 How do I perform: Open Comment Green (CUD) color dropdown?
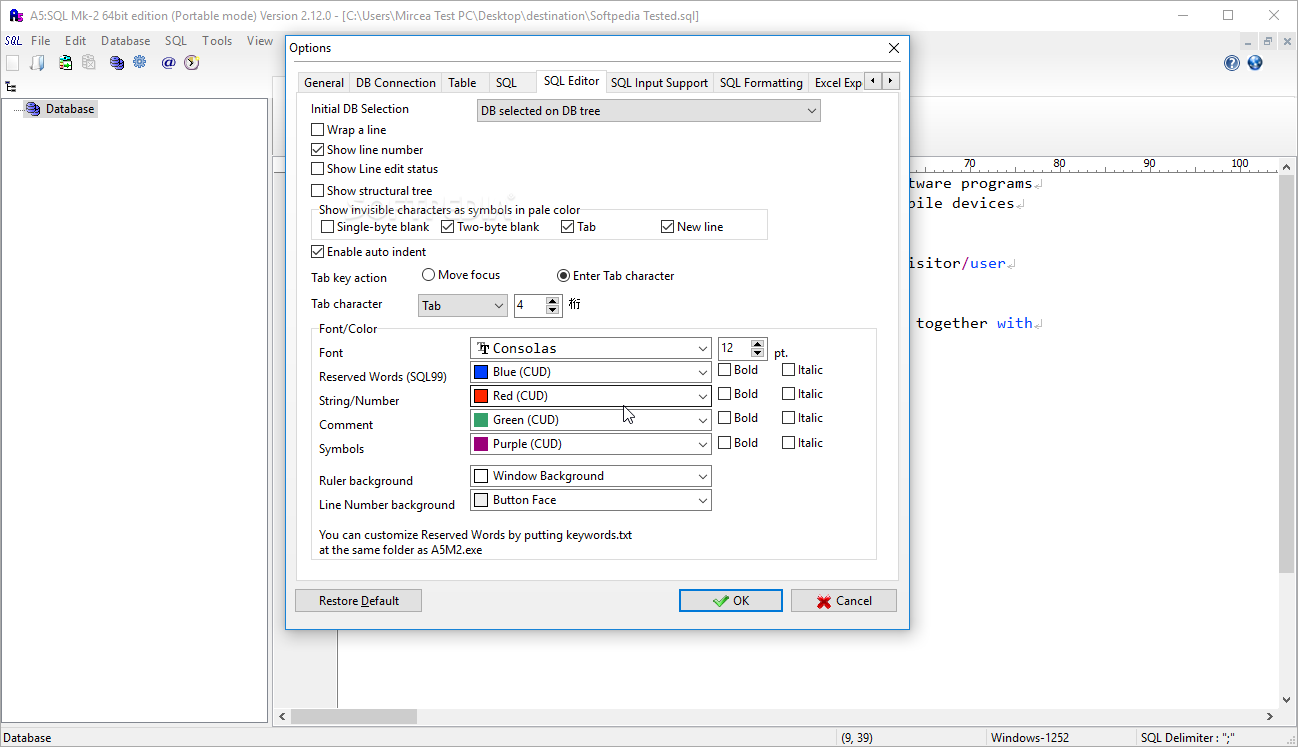click(591, 420)
